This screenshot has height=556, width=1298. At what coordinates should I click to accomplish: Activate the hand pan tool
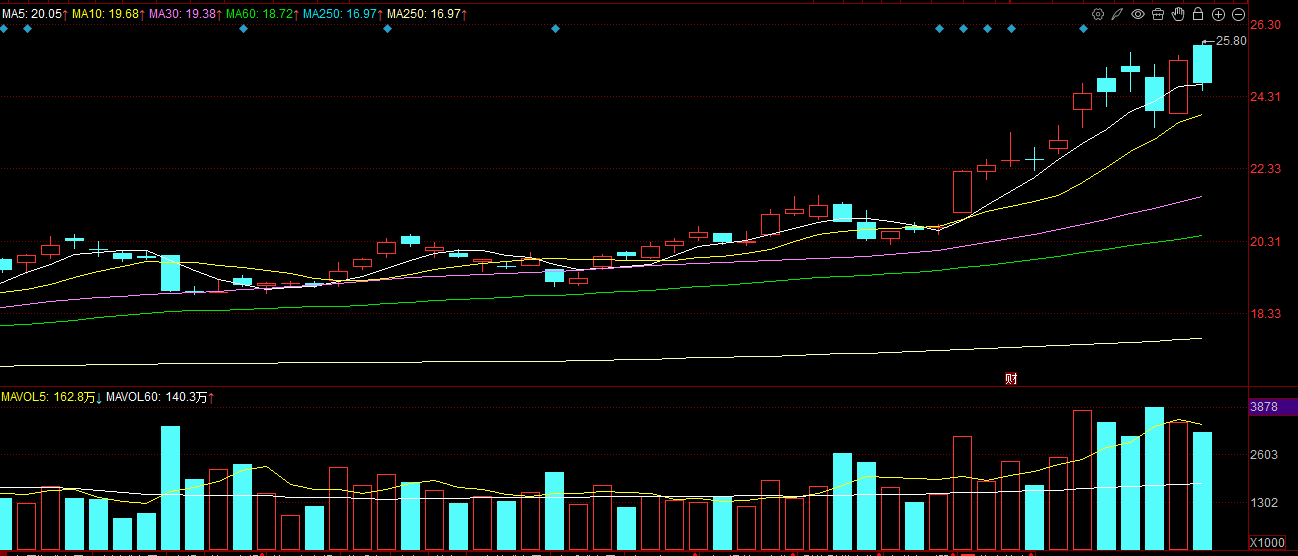1178,14
